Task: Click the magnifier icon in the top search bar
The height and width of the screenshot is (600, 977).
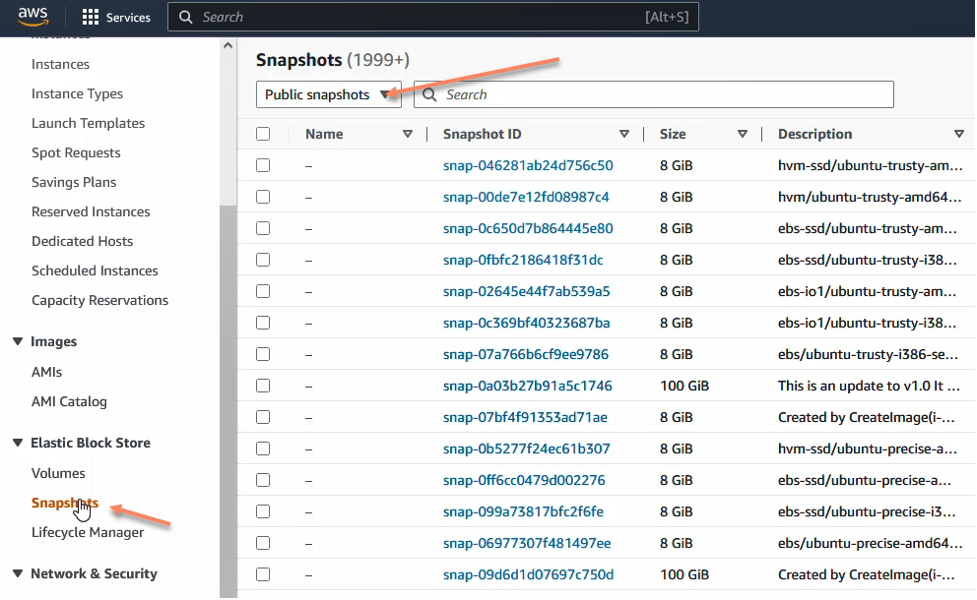Action: pos(185,16)
